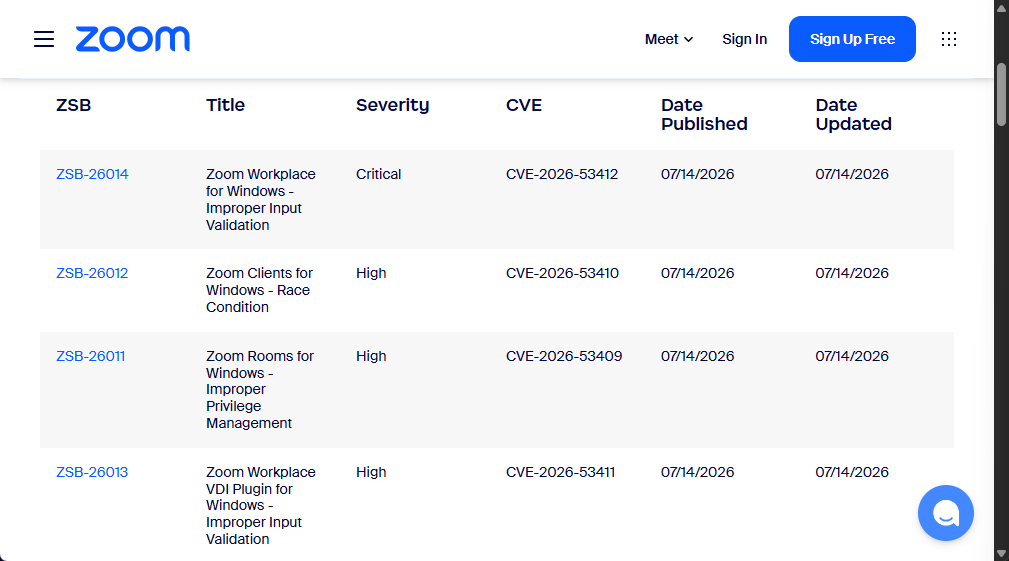Open bulletin ZSB-26014
This screenshot has height=561, width=1009.
92,174
